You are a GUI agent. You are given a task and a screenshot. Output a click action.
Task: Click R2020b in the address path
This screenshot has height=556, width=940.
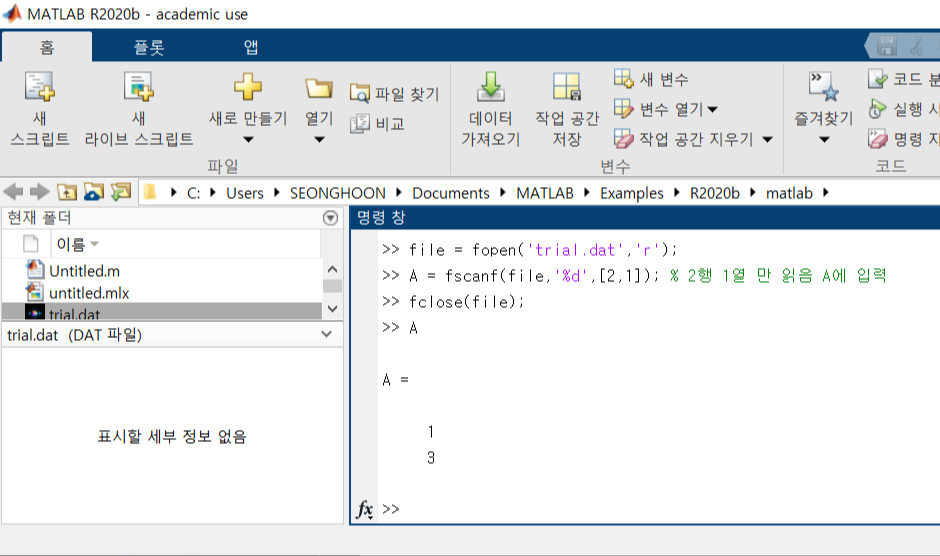pyautogui.click(x=715, y=193)
